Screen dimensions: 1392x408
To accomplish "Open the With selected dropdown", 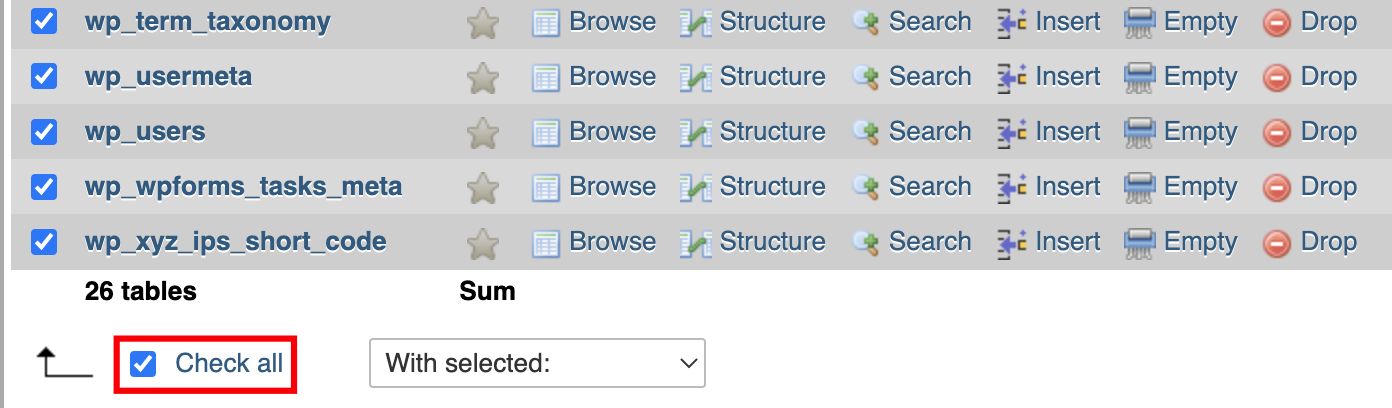I will coord(537,363).
